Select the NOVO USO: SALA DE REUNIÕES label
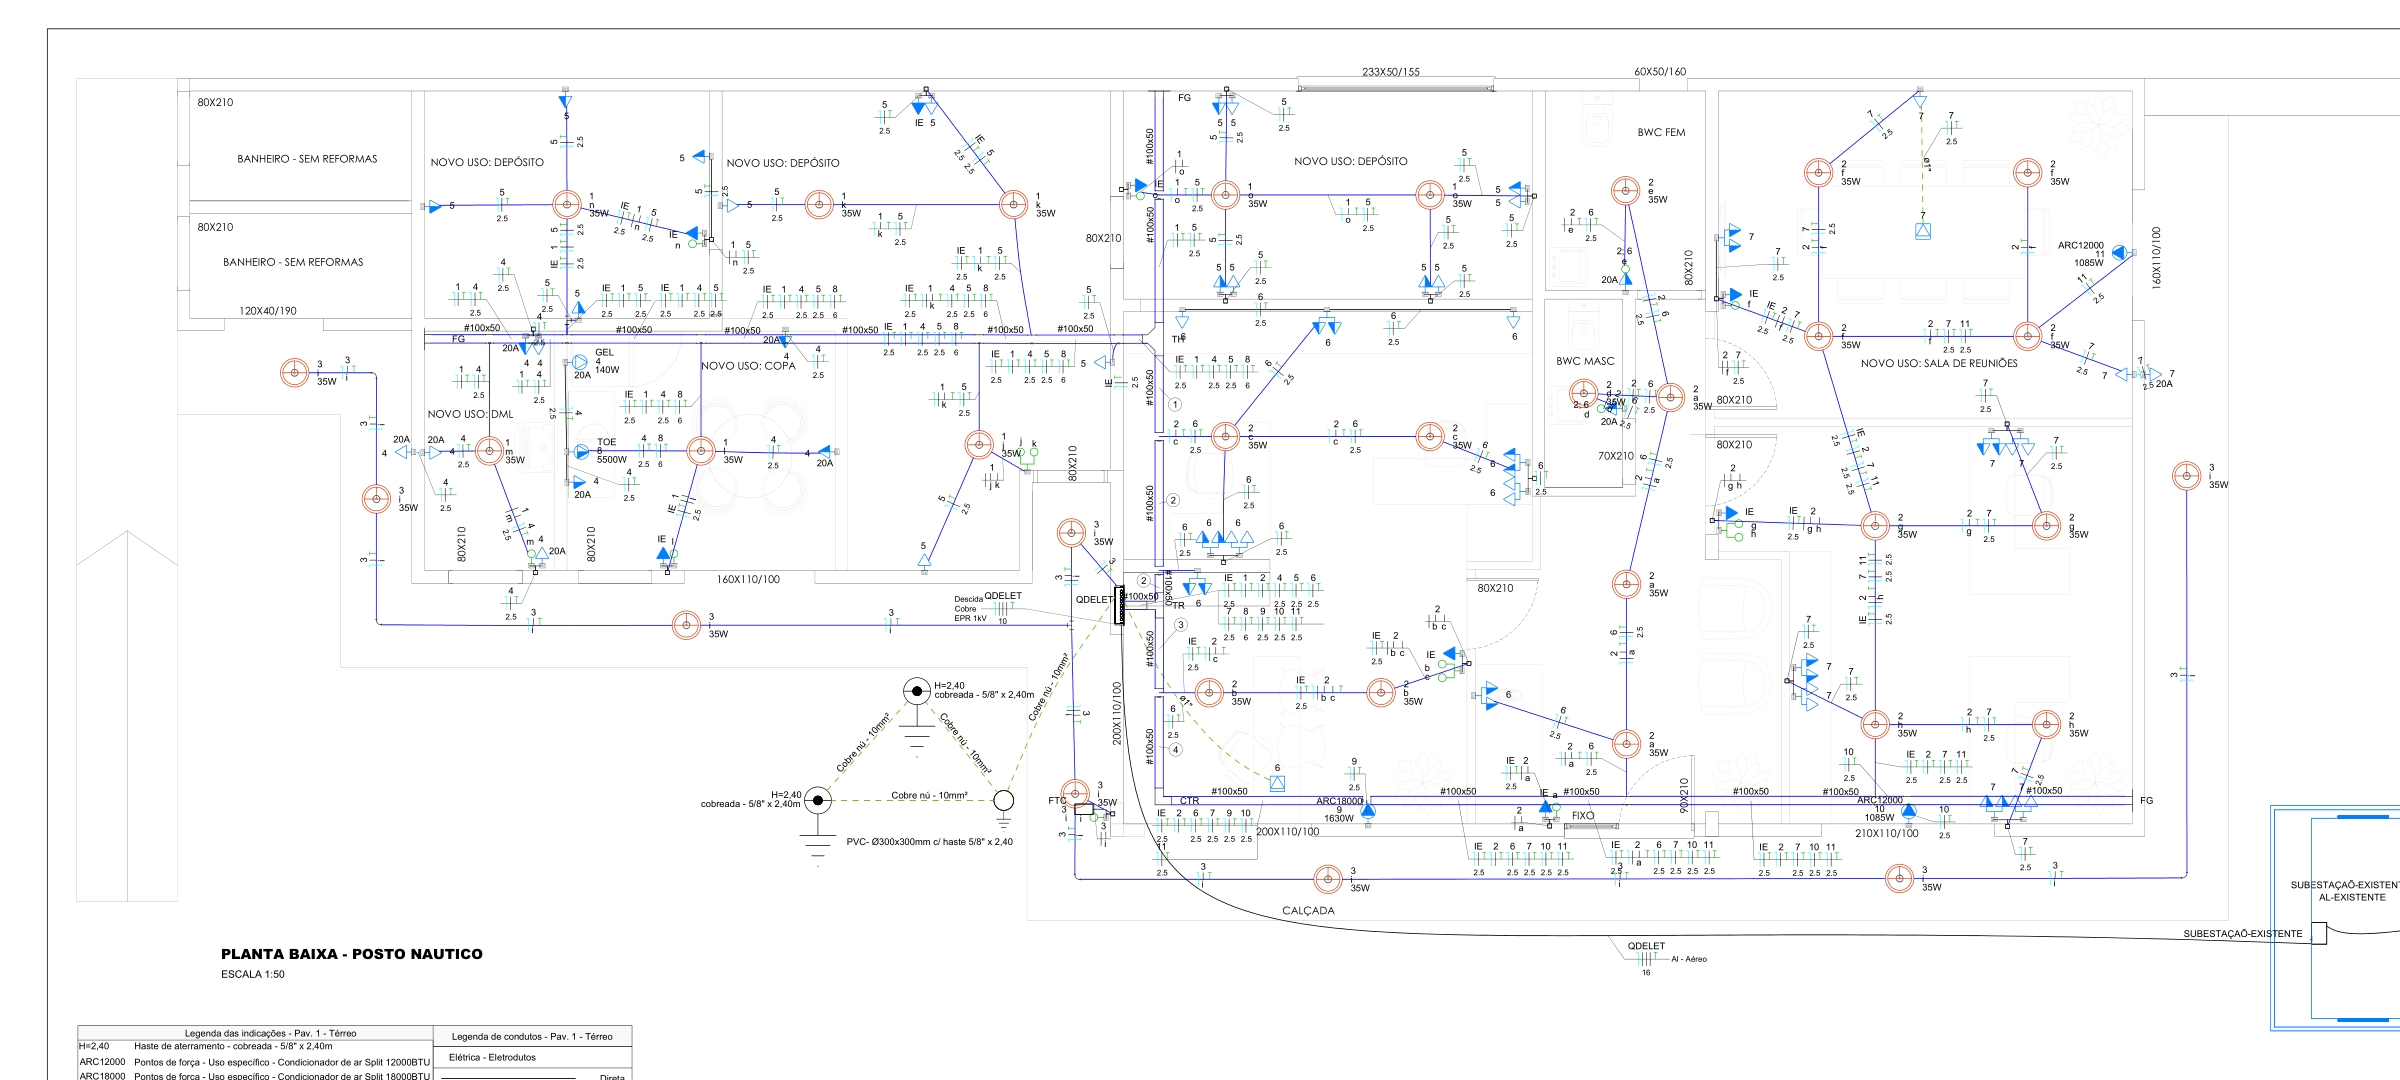Screen dimensions: 2400x1080 point(1938,363)
